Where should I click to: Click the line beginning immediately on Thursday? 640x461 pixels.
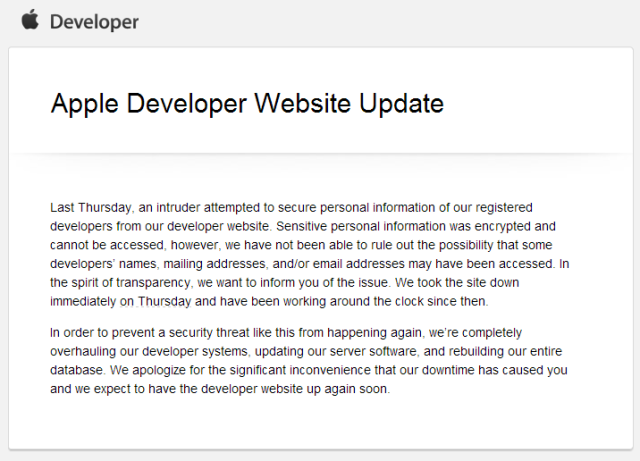pos(269,301)
